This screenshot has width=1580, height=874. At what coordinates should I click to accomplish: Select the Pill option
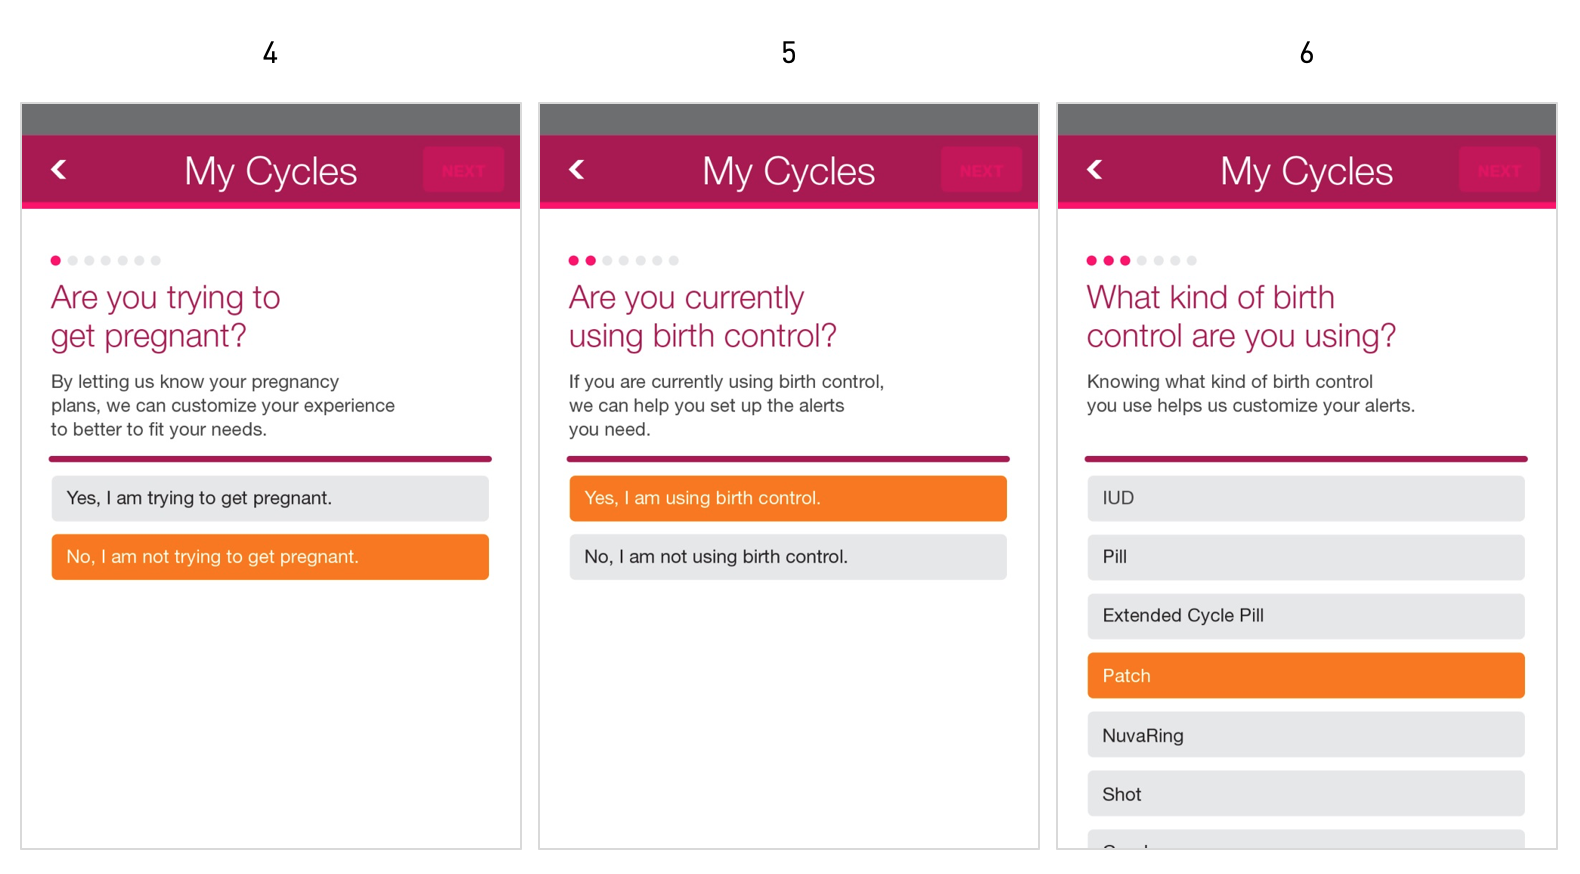pyautogui.click(x=1306, y=557)
